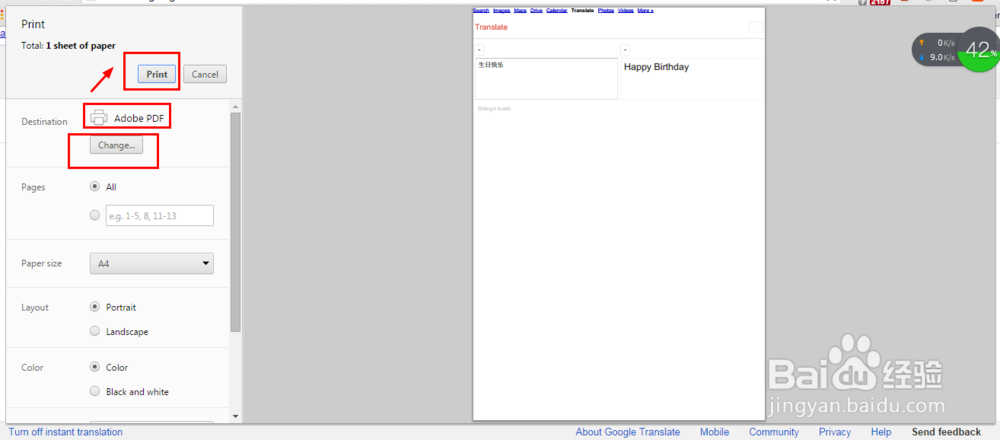Image resolution: width=1000 pixels, height=440 pixels.
Task: Click the blue download speed arrow
Action: [x=921, y=57]
